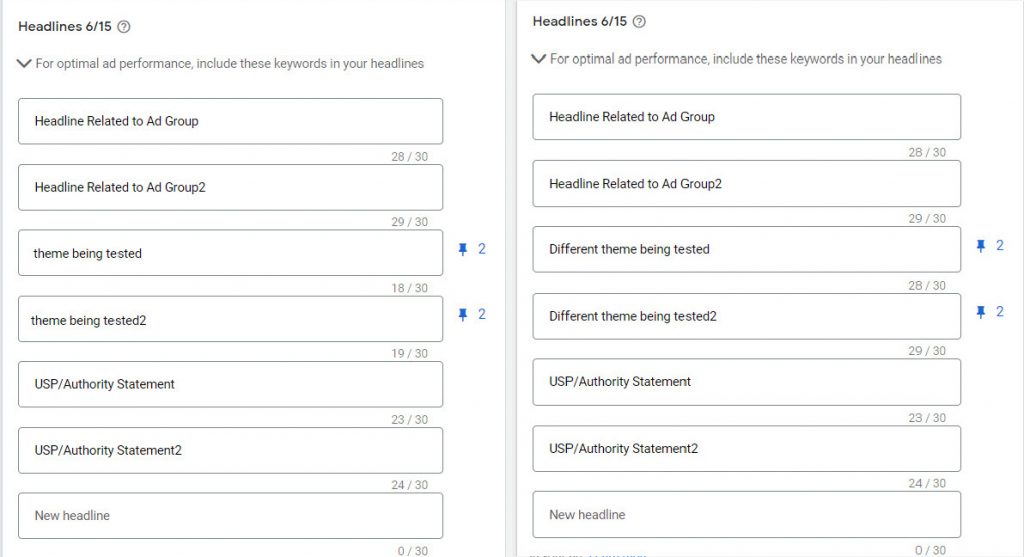Screen dimensions: 1024x557
Task: Focus 'Different theme being tested' headline field
Action: (746, 249)
